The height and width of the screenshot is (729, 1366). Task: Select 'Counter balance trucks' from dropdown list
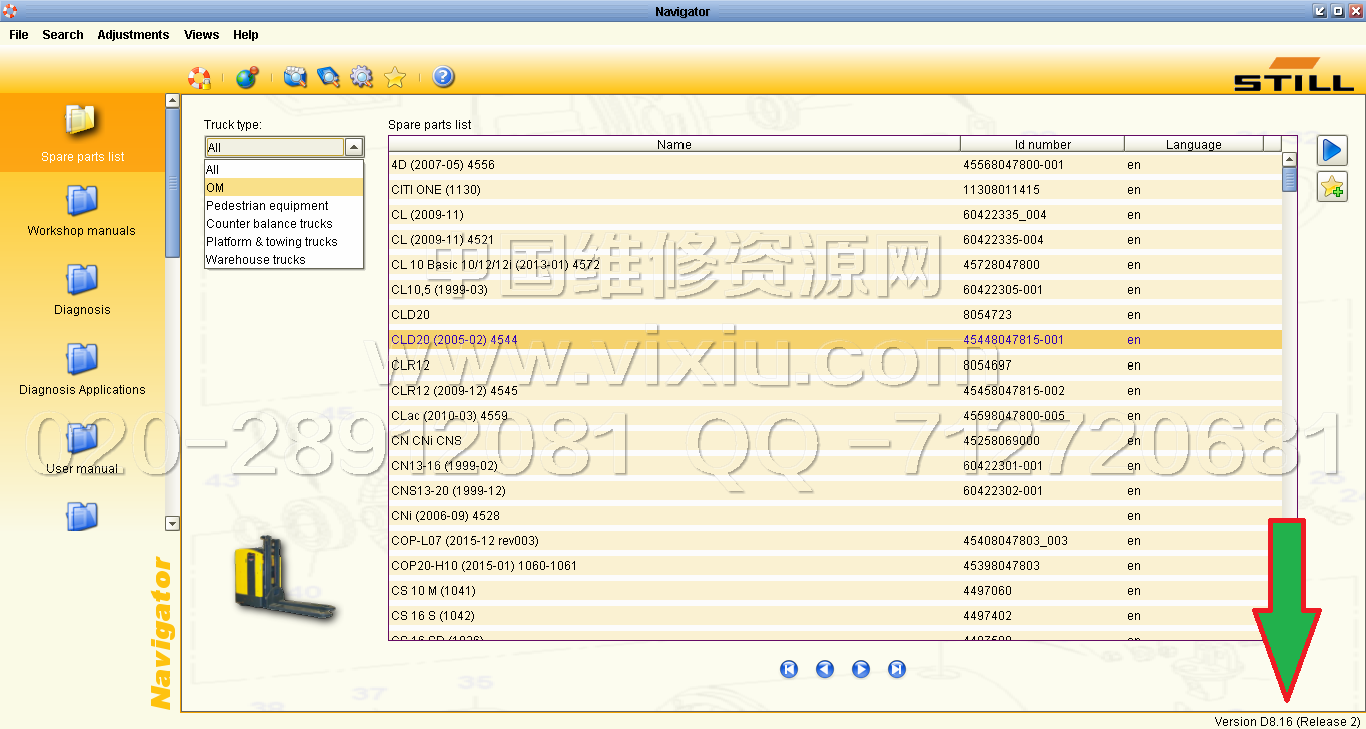point(269,224)
